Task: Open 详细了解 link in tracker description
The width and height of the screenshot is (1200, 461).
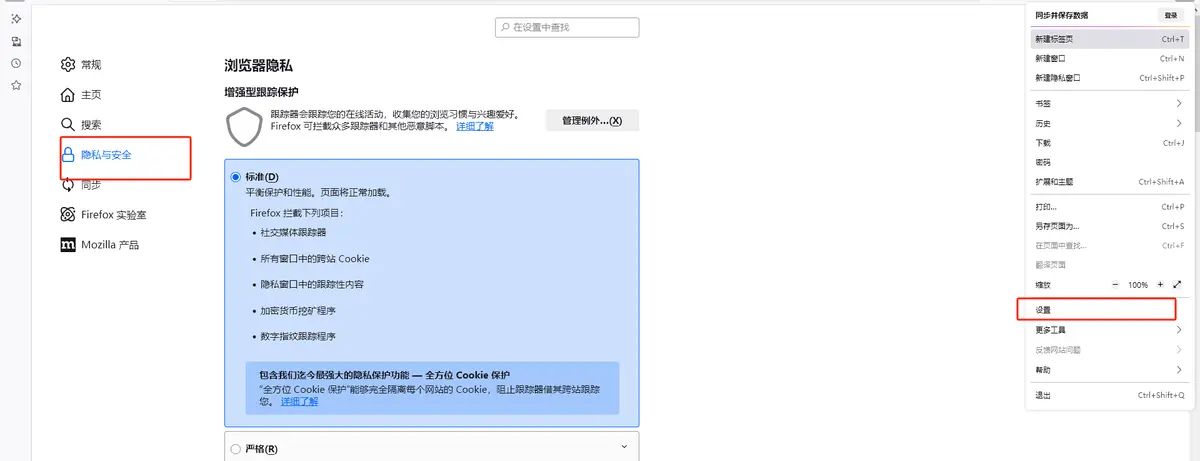Action: 475,127
